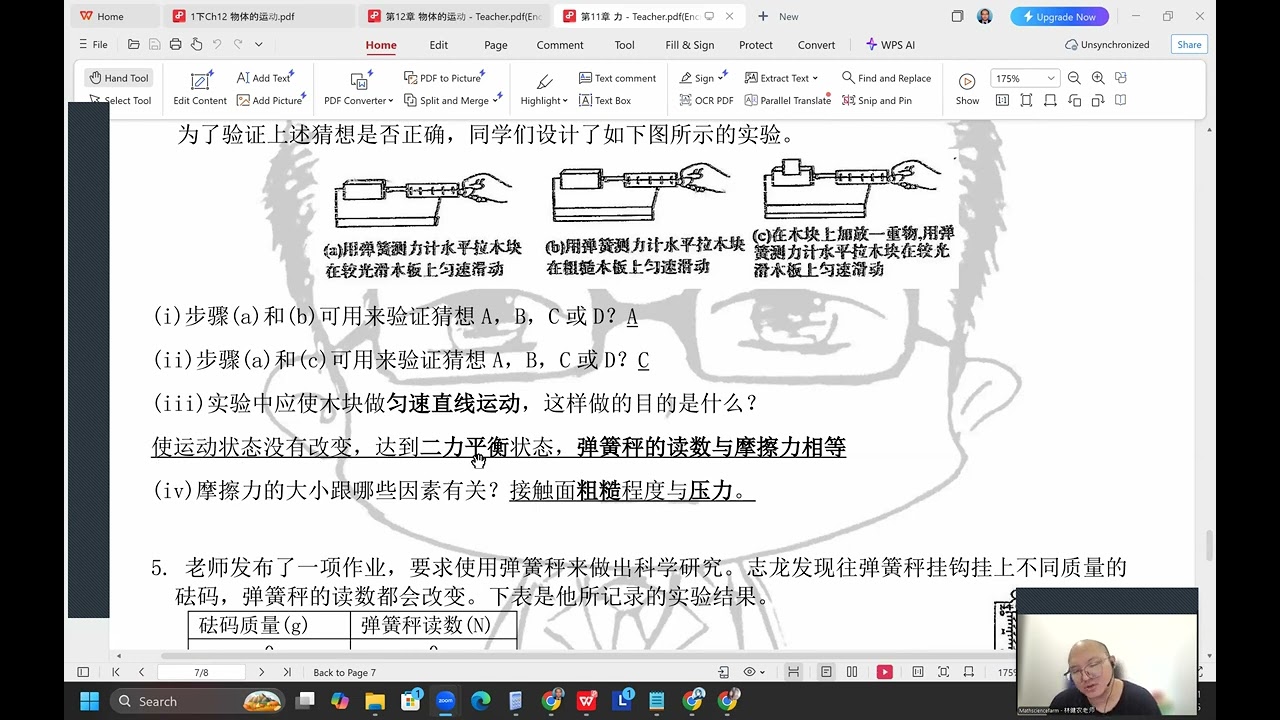
Task: Open the Page ribbon tab
Action: click(496, 45)
